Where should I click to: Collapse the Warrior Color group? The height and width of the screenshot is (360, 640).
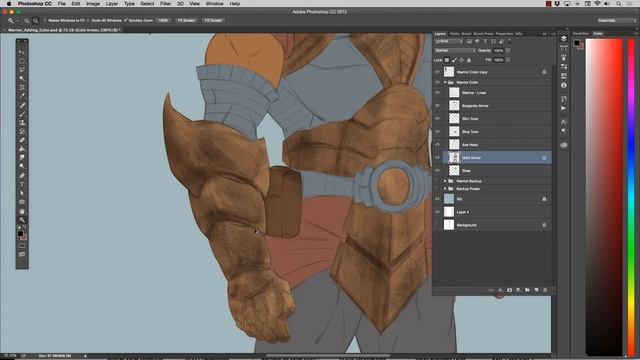(x=445, y=82)
